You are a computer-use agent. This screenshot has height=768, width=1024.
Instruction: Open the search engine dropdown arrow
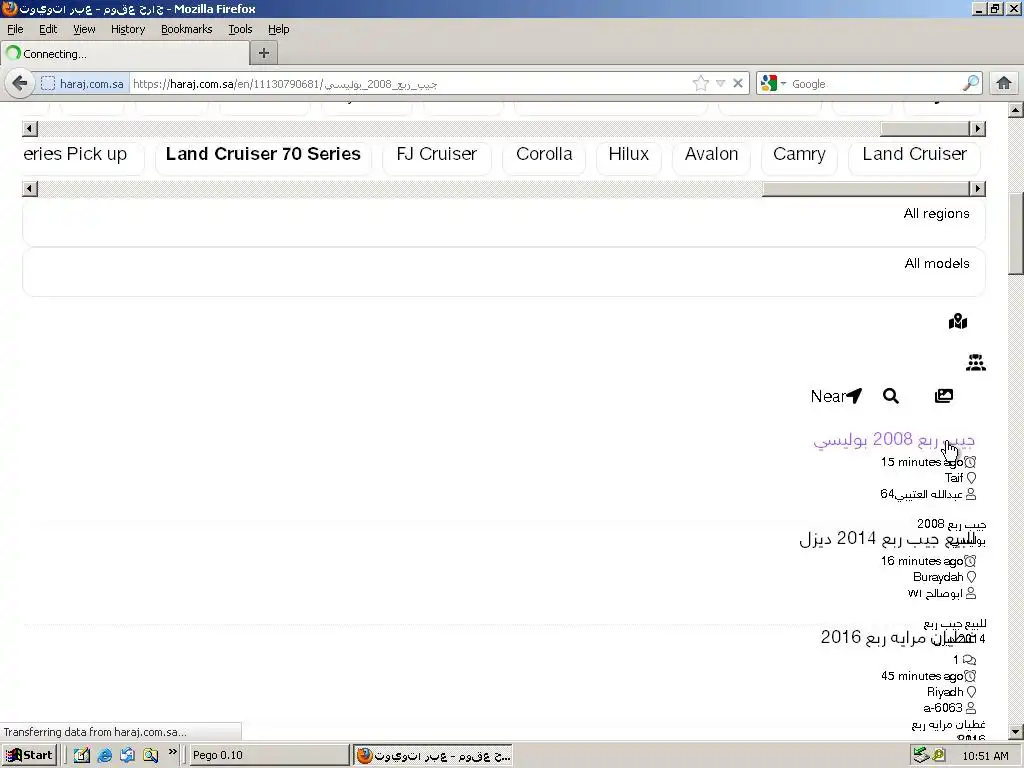[783, 84]
